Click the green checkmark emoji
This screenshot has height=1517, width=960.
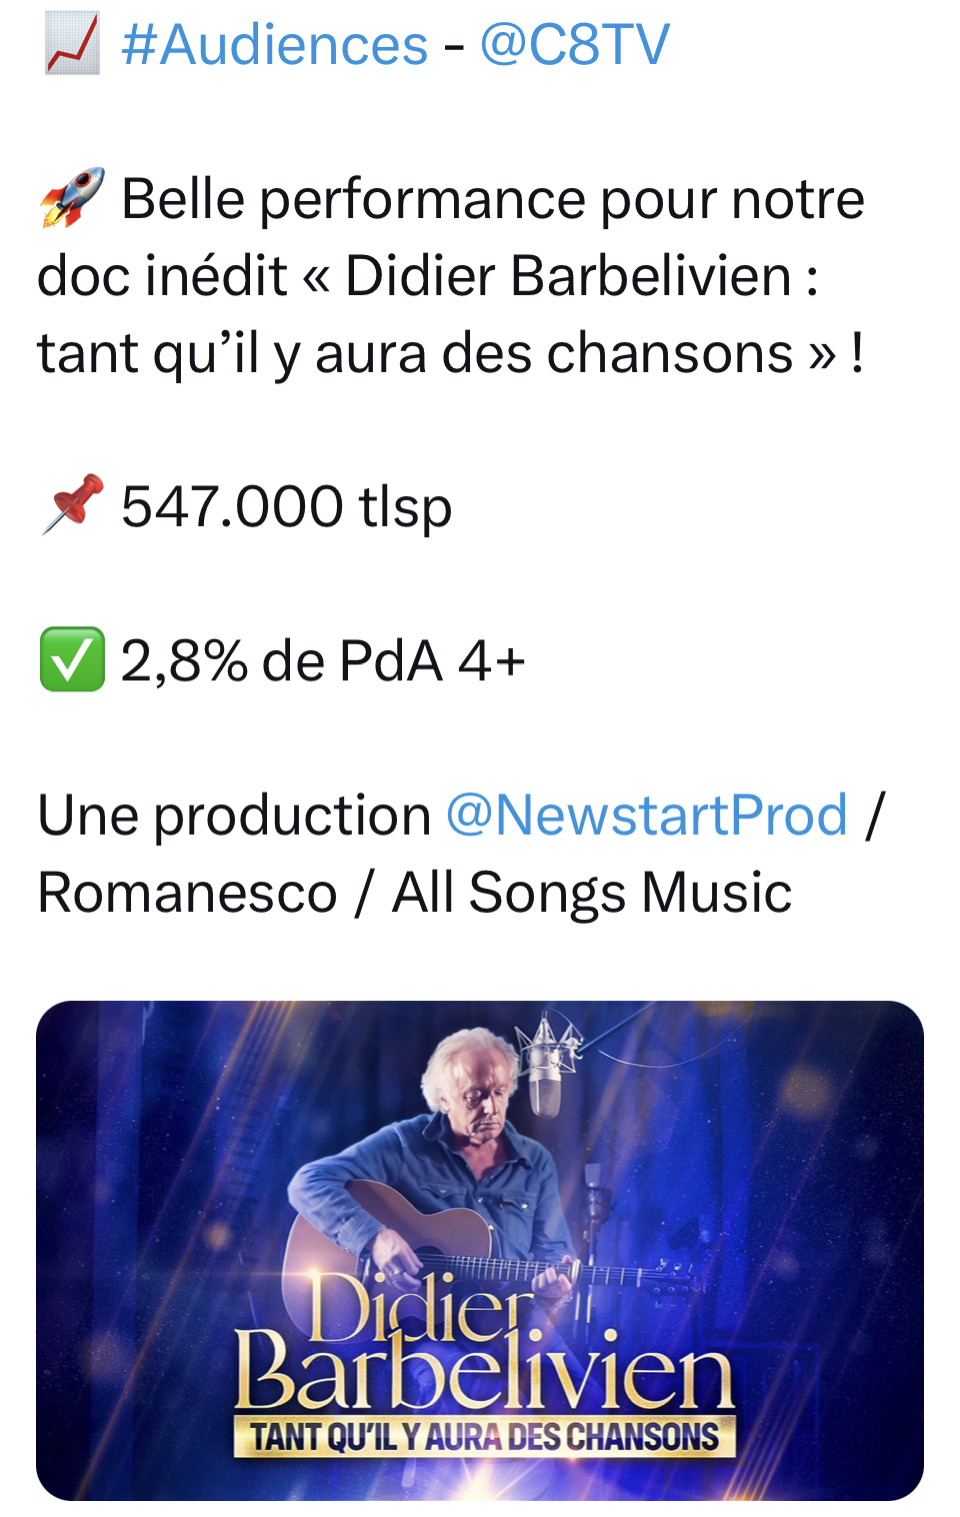point(72,660)
